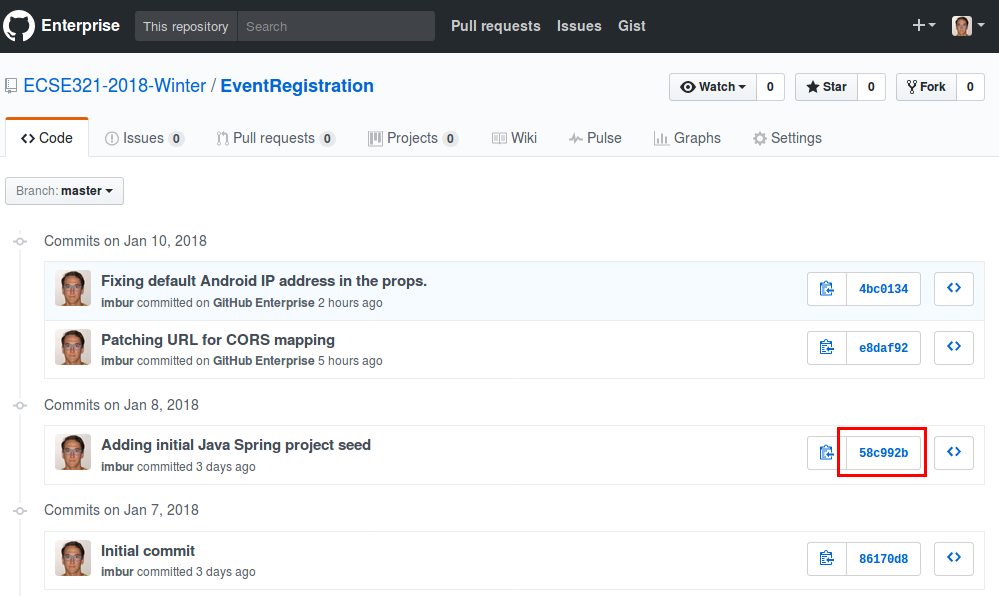Star the repository

(826, 87)
